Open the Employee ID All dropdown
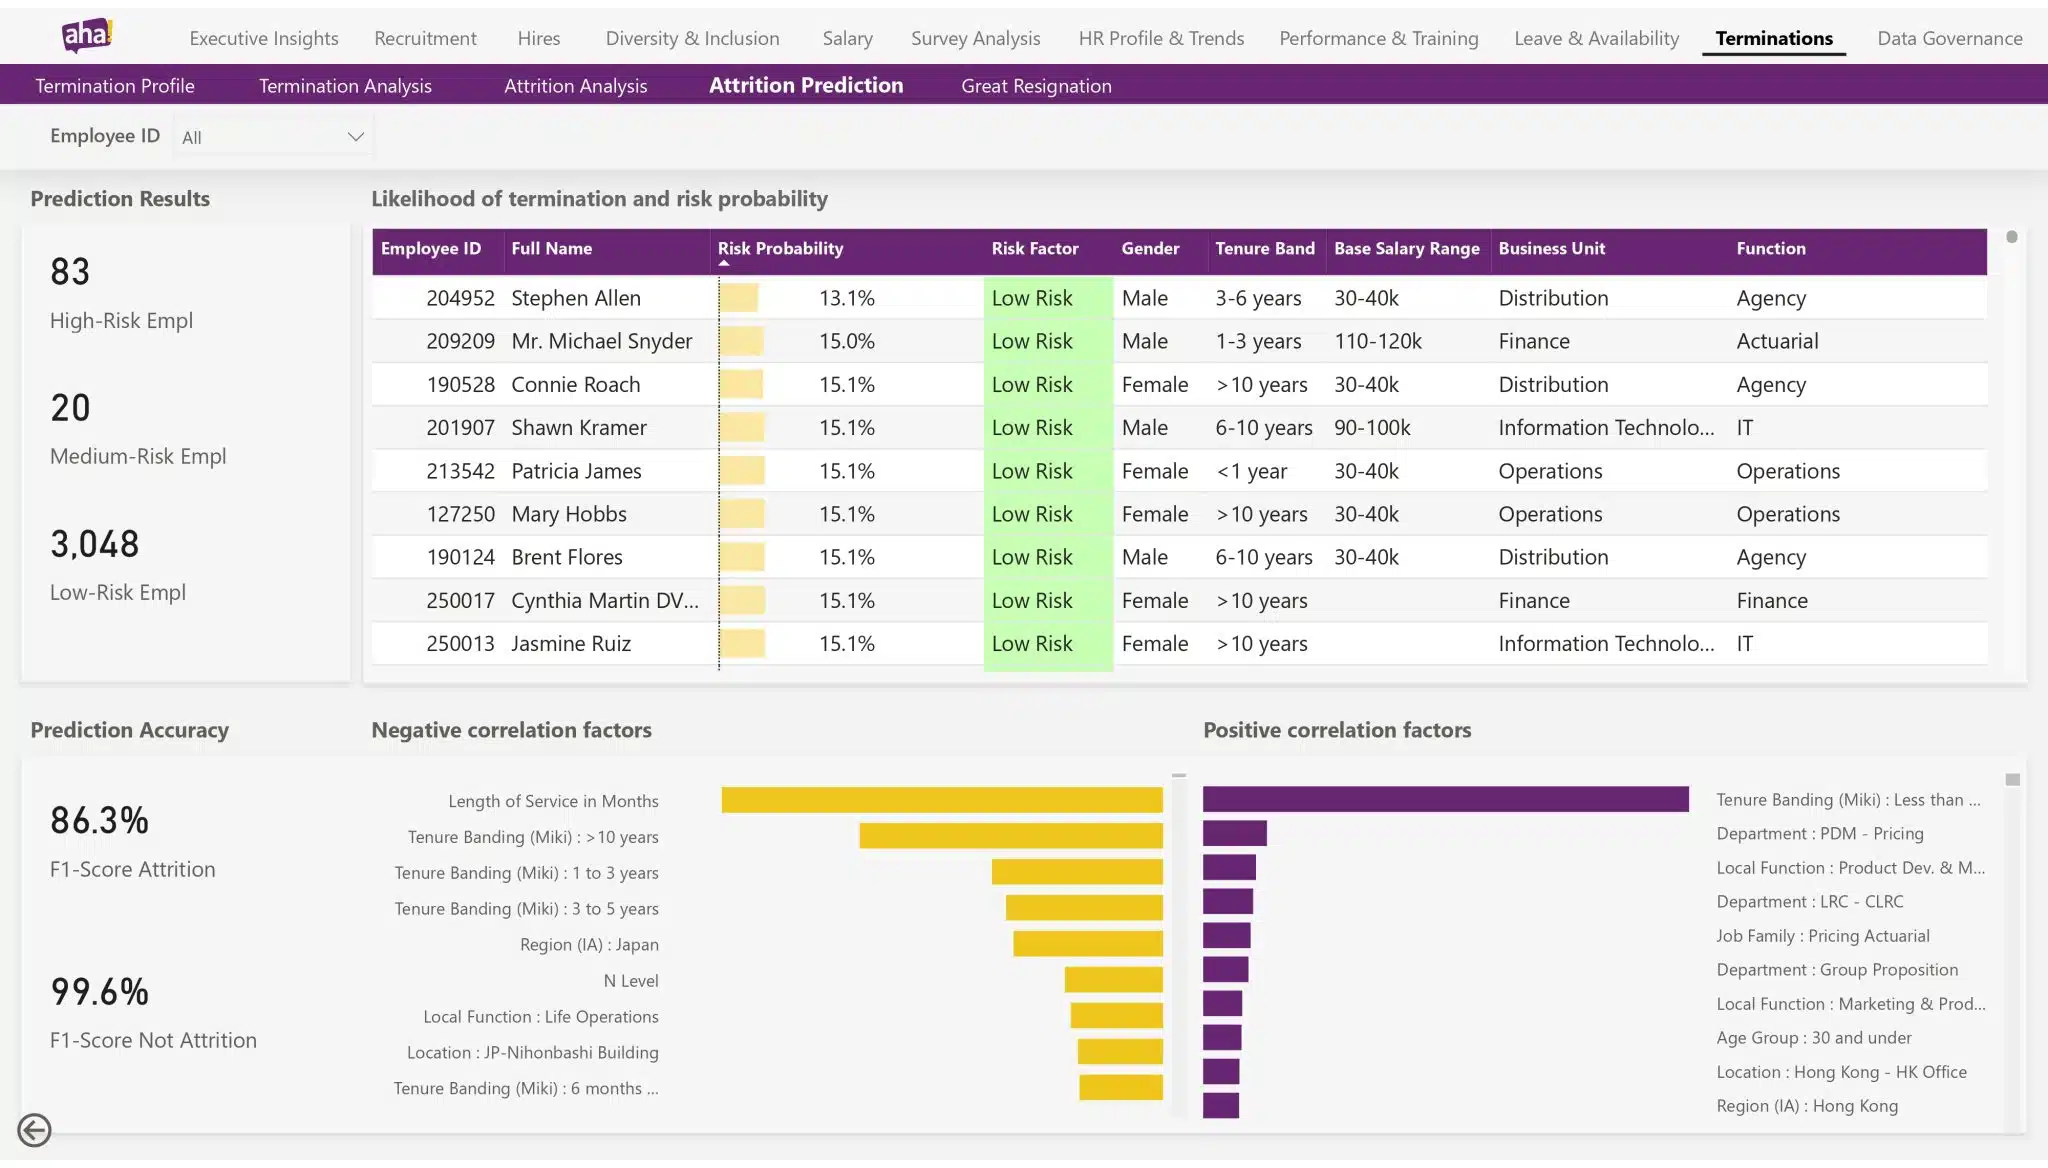This screenshot has height=1168, width=2048. (271, 136)
